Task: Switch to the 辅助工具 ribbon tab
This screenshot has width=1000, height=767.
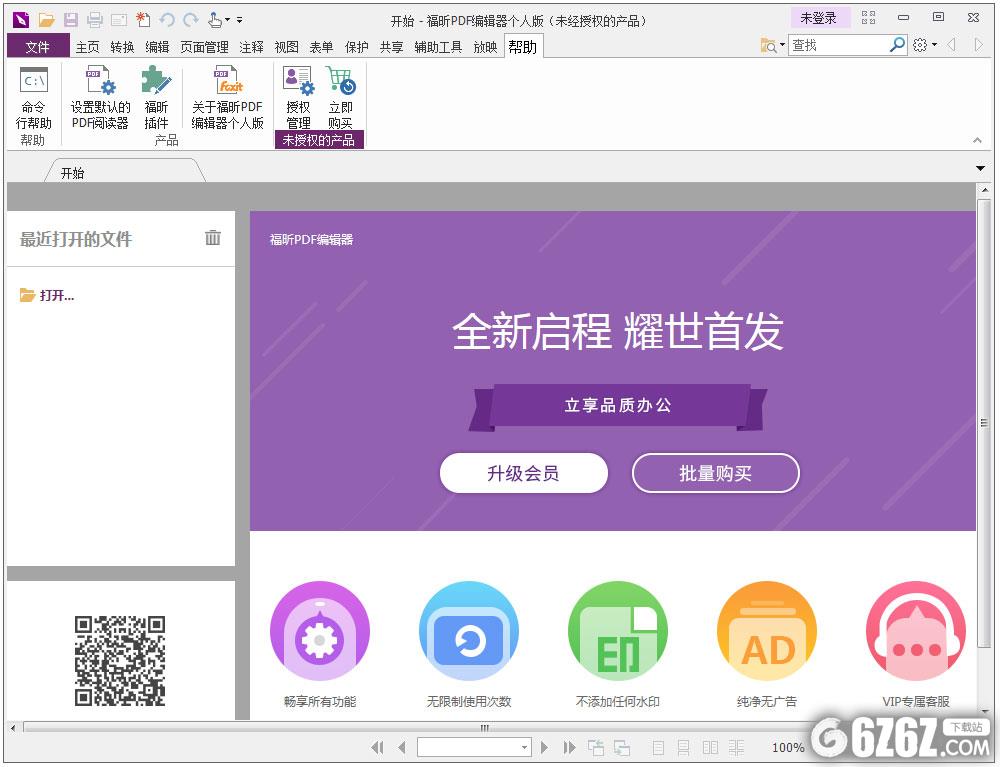Action: point(438,47)
